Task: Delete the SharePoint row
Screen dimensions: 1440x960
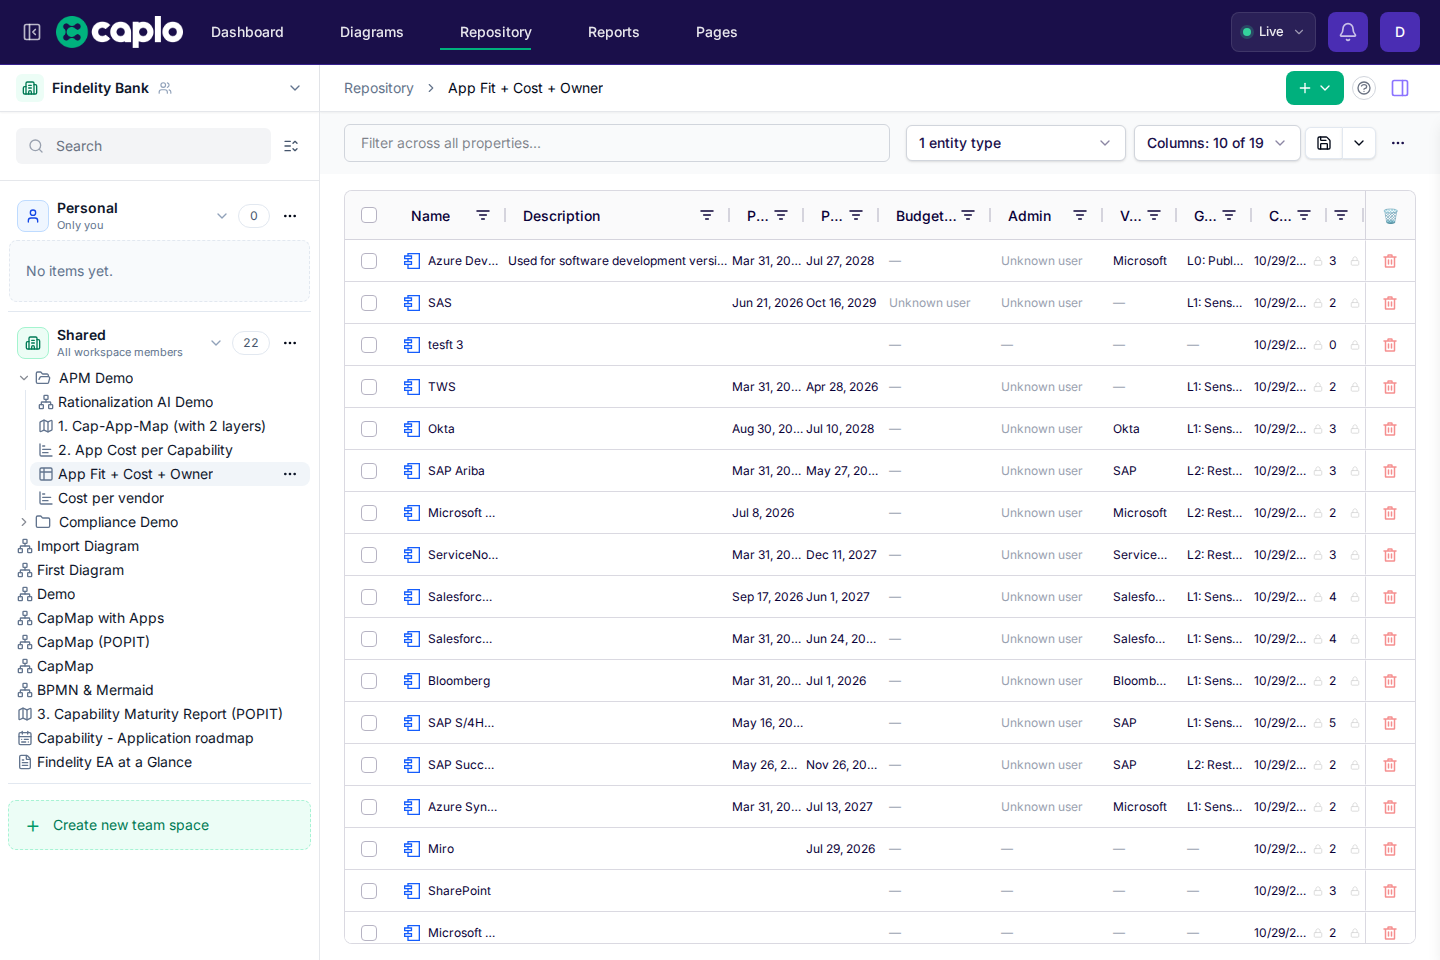Action: tap(1390, 891)
